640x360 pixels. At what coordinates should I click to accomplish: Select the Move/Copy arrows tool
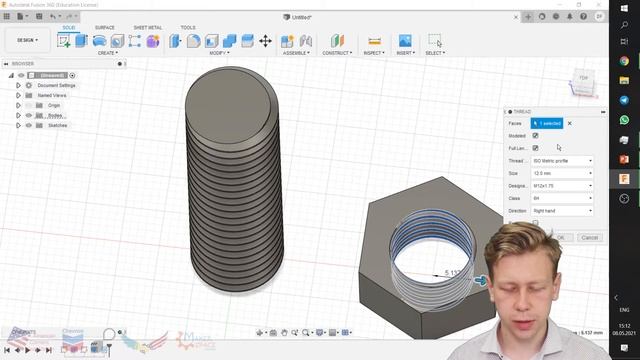(265, 41)
